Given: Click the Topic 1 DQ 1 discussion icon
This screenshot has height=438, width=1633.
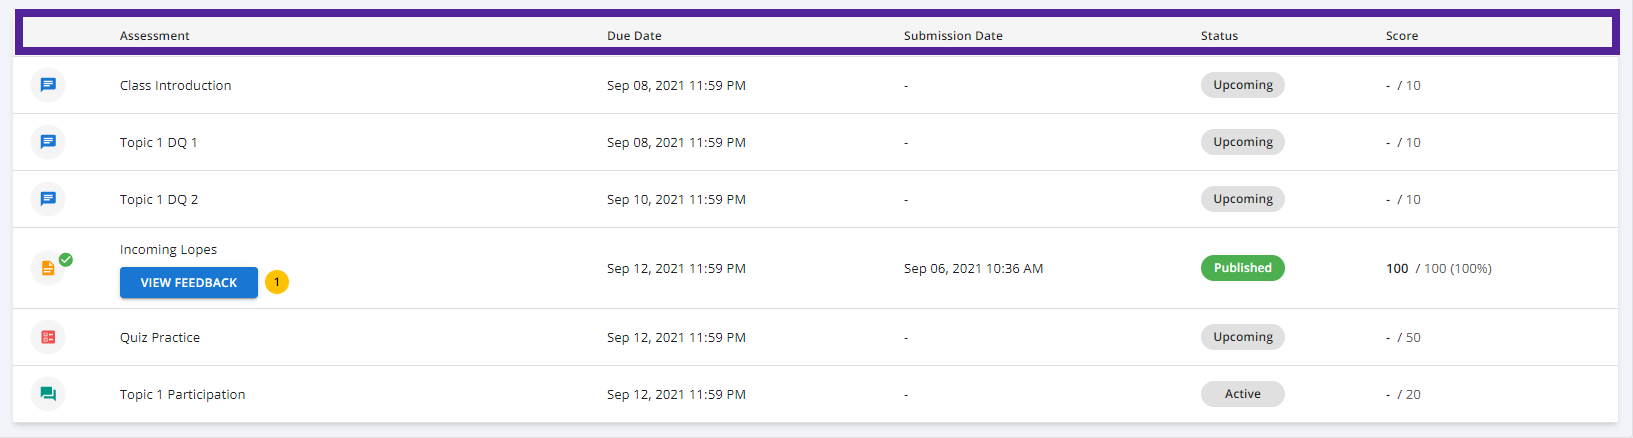Looking at the screenshot, I should (x=48, y=142).
